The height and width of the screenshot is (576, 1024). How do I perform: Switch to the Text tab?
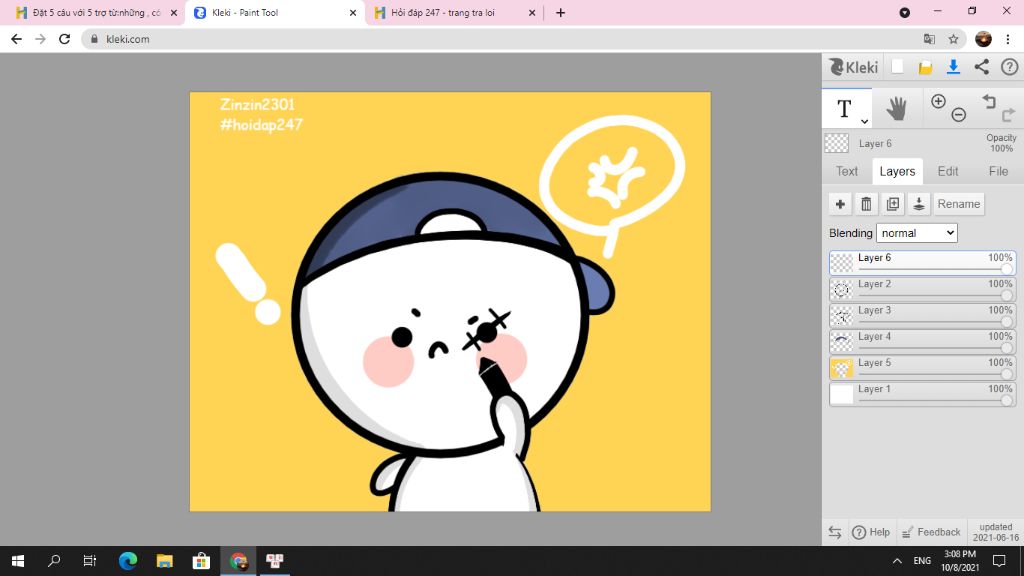tap(846, 171)
